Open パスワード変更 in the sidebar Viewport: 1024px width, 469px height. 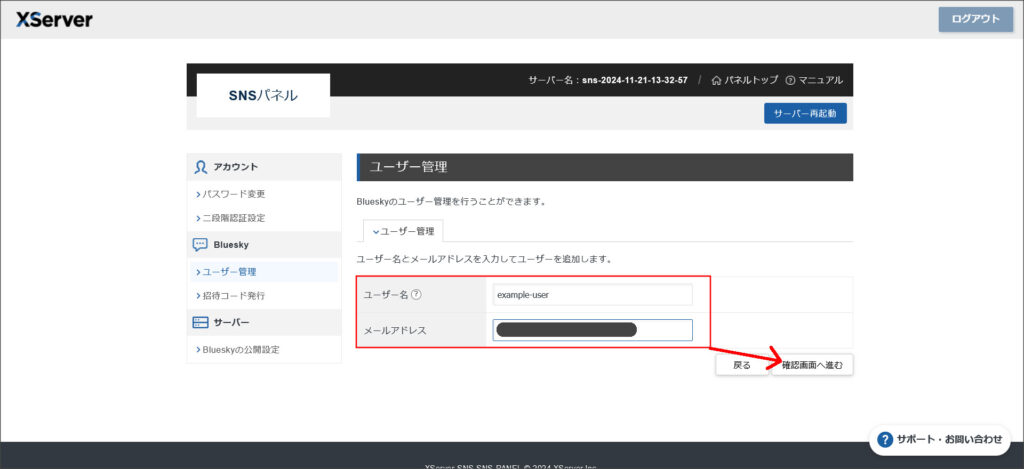(x=233, y=193)
